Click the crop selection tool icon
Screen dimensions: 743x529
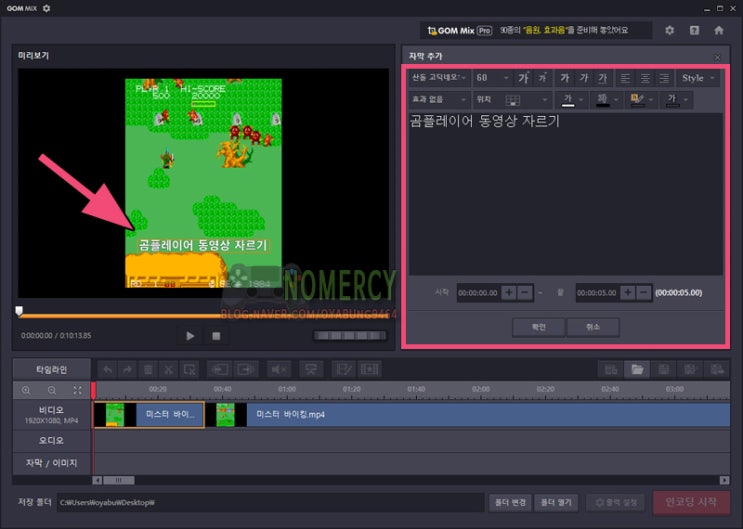[x=190, y=370]
